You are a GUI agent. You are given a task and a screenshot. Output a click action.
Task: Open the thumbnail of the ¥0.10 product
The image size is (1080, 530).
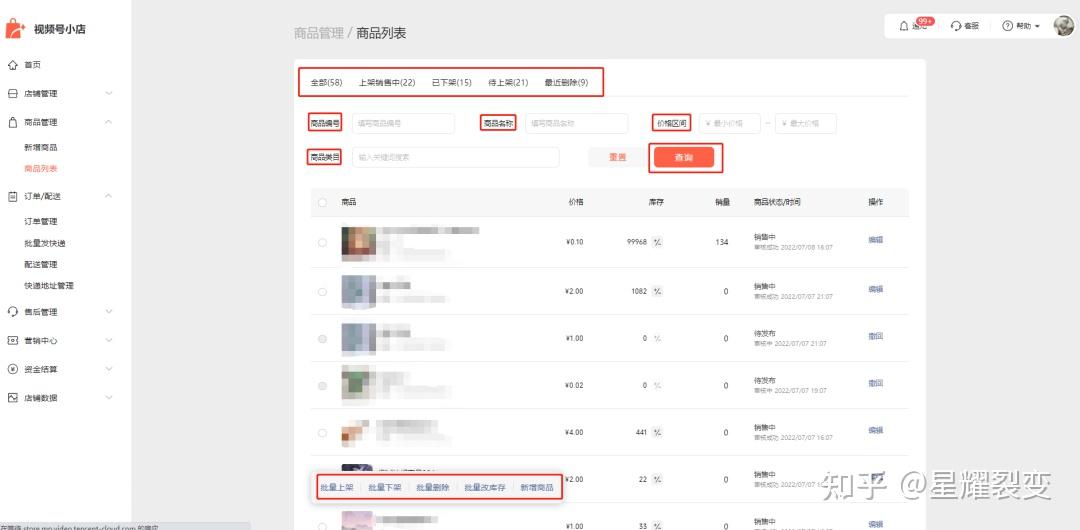tap(359, 243)
